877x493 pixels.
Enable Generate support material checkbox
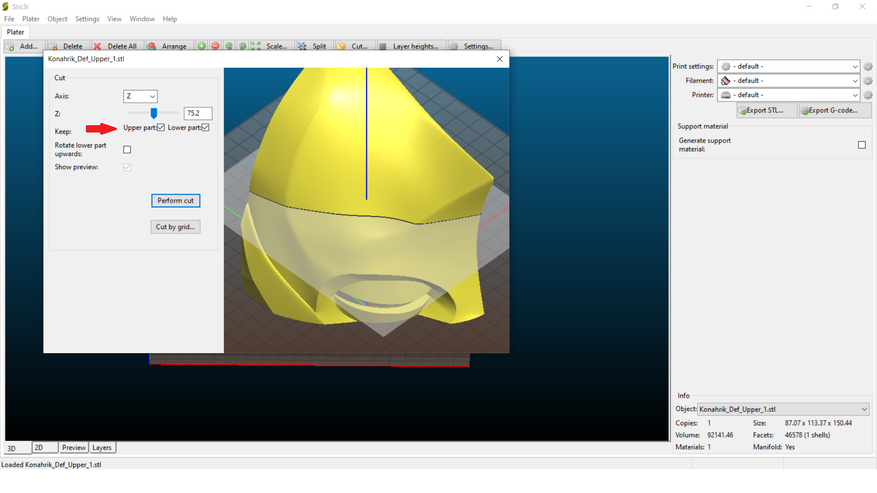coord(862,145)
